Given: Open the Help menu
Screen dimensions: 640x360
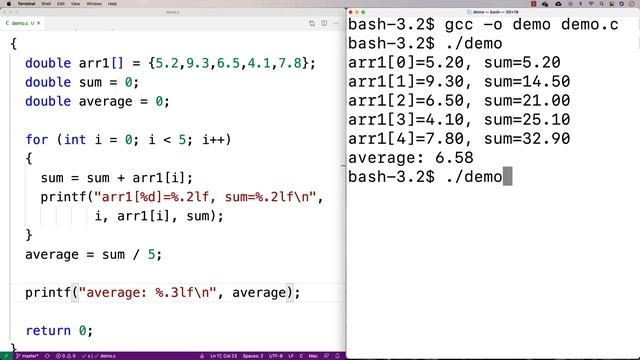Looking at the screenshot, I should [112, 4].
